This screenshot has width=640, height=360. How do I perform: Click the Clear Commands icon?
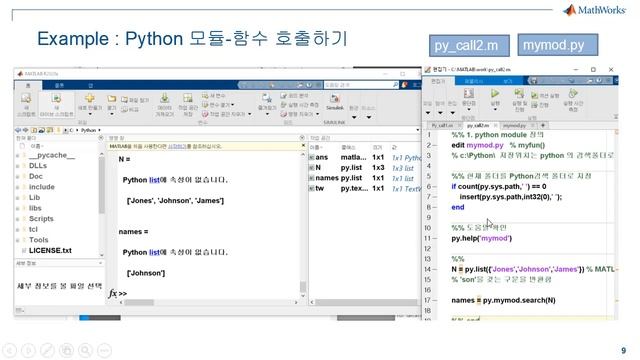click(284, 114)
